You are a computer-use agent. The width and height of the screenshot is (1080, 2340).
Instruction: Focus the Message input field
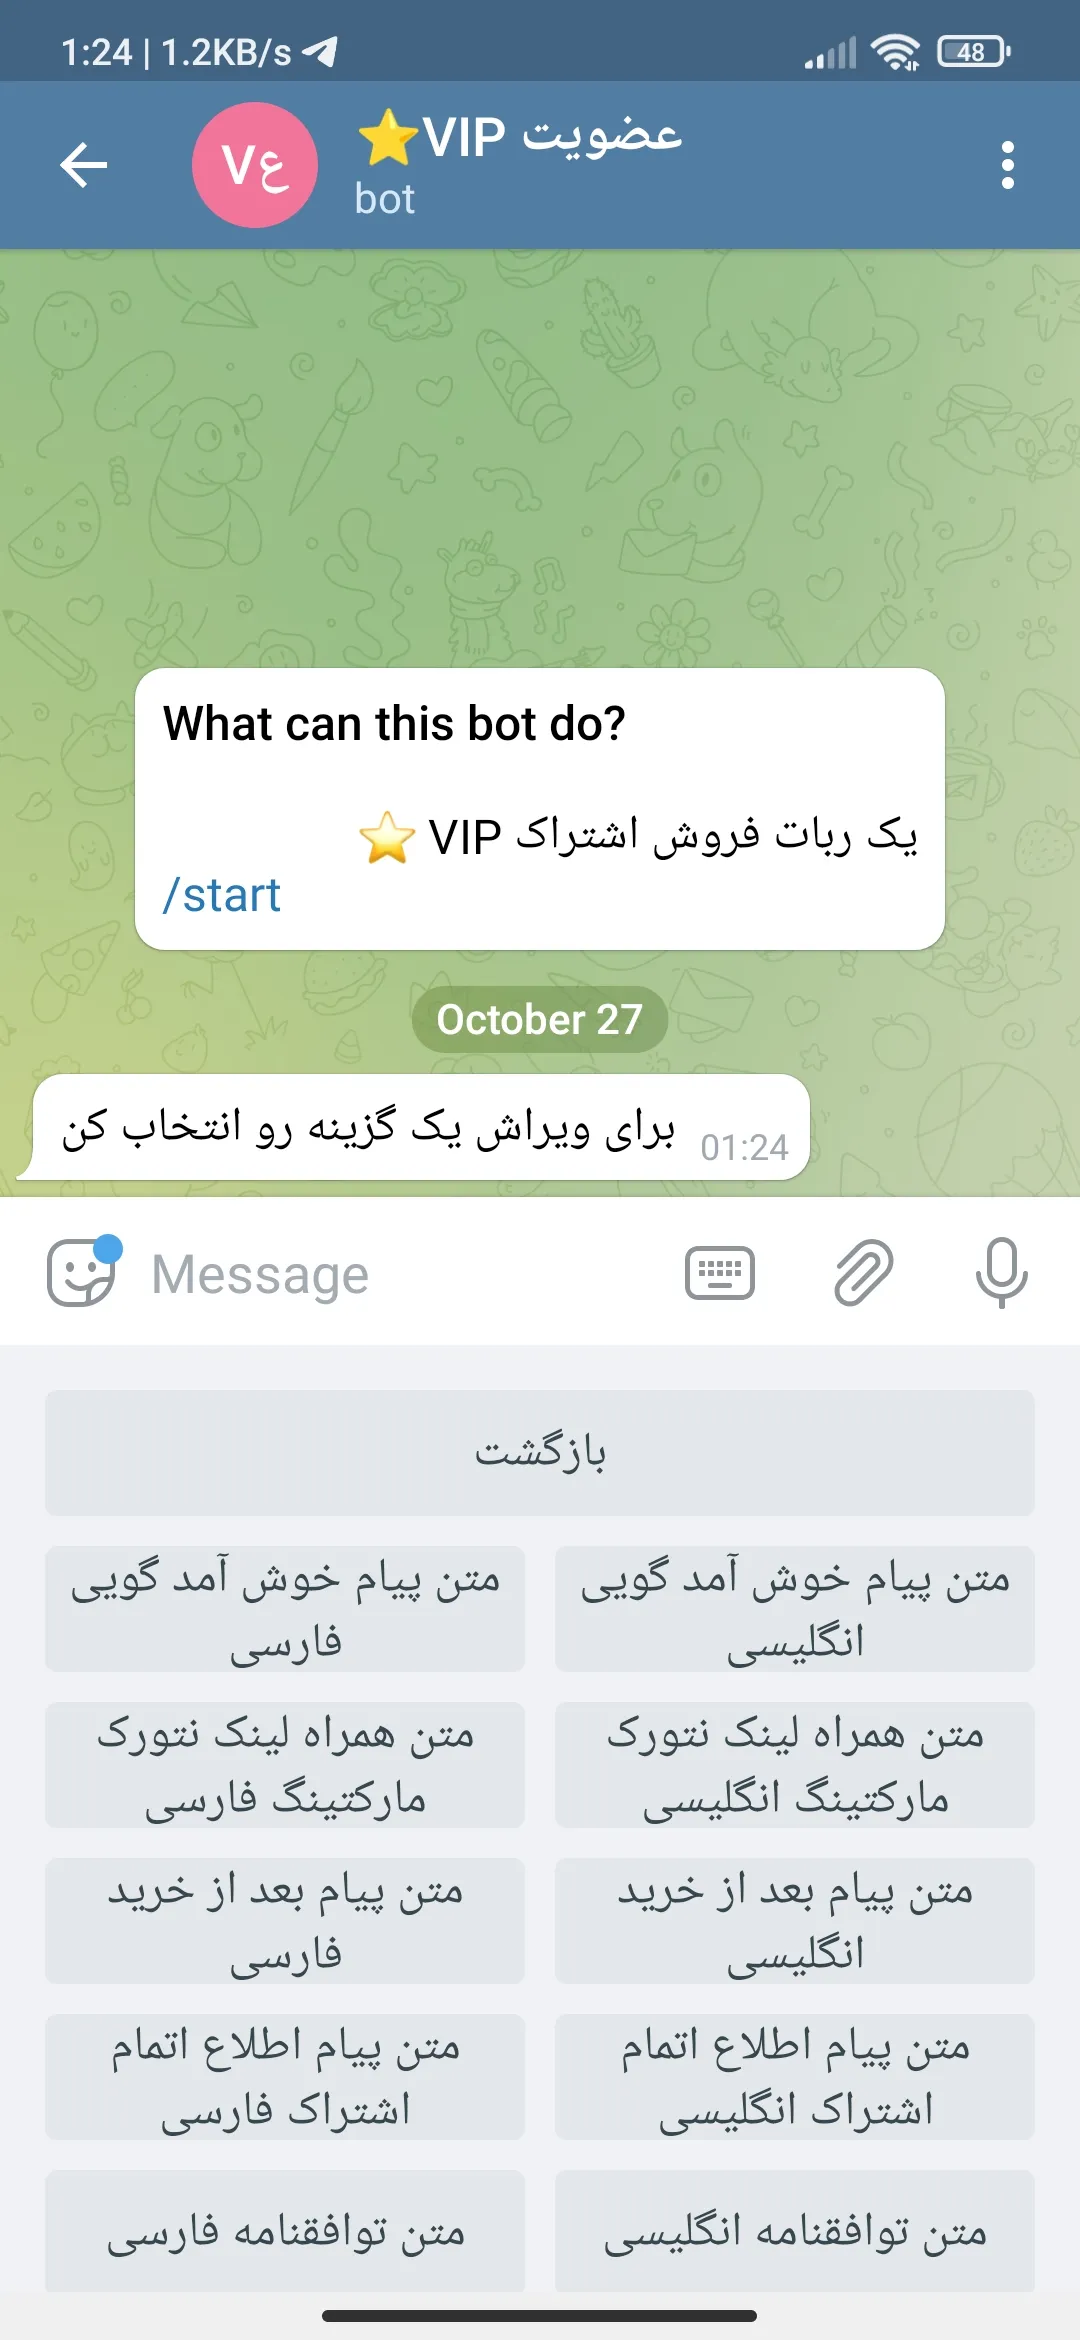(400, 1274)
